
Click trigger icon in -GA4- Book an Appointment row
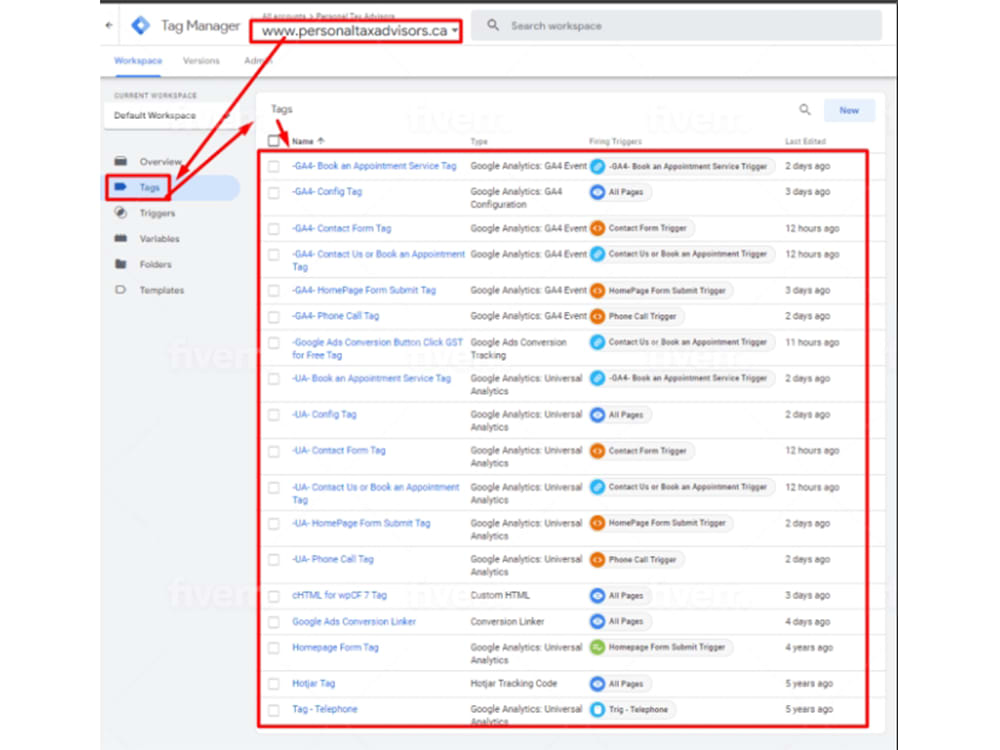(x=597, y=166)
